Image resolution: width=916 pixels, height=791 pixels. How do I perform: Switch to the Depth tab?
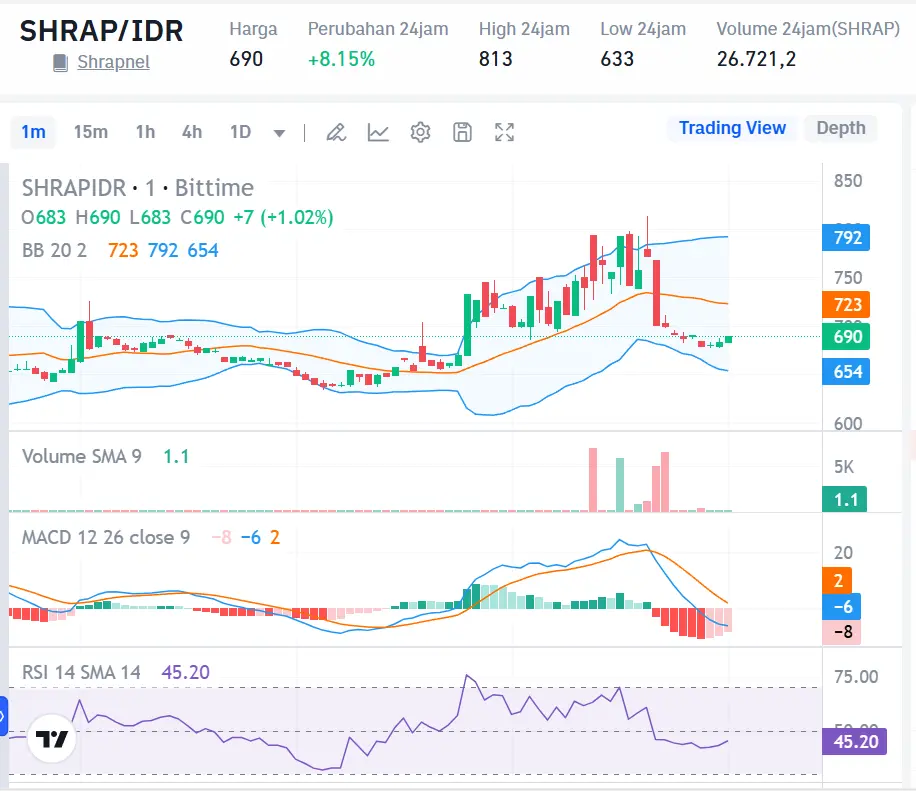(x=840, y=128)
